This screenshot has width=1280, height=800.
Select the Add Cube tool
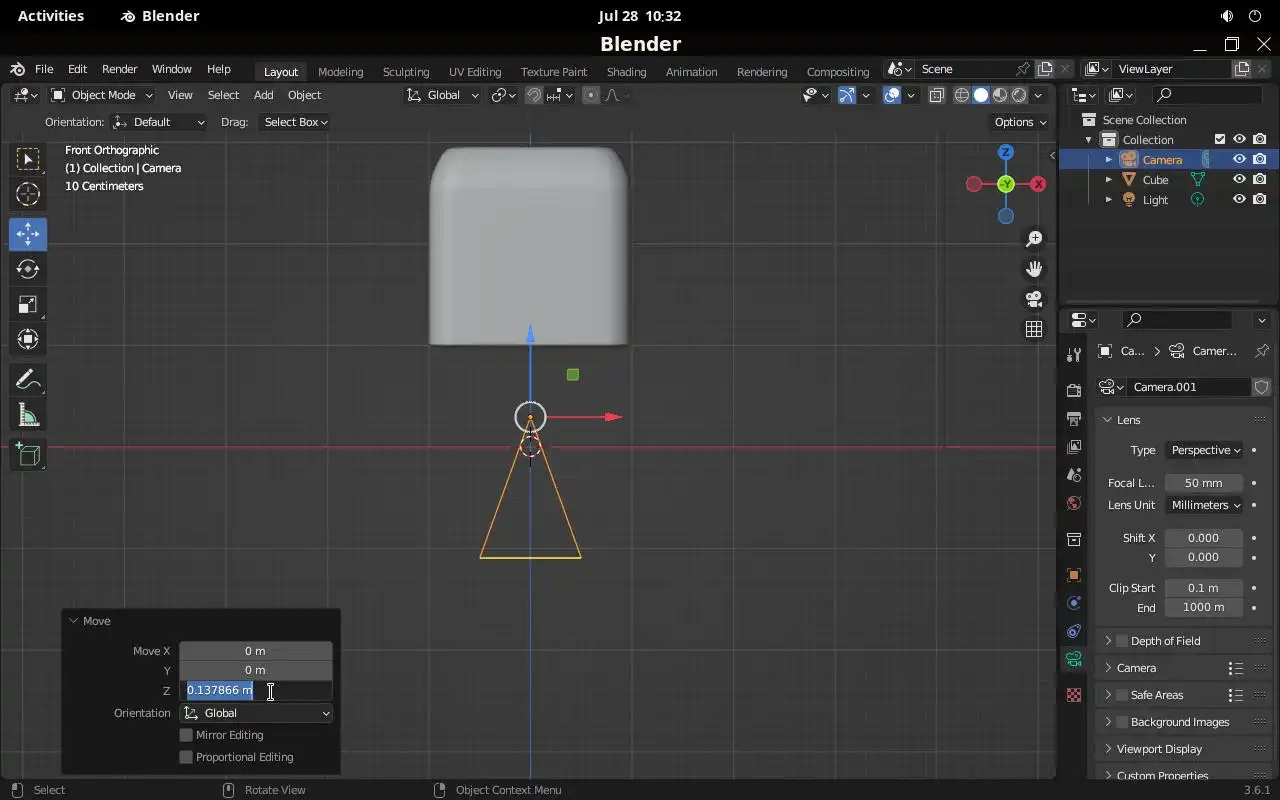[x=28, y=455]
